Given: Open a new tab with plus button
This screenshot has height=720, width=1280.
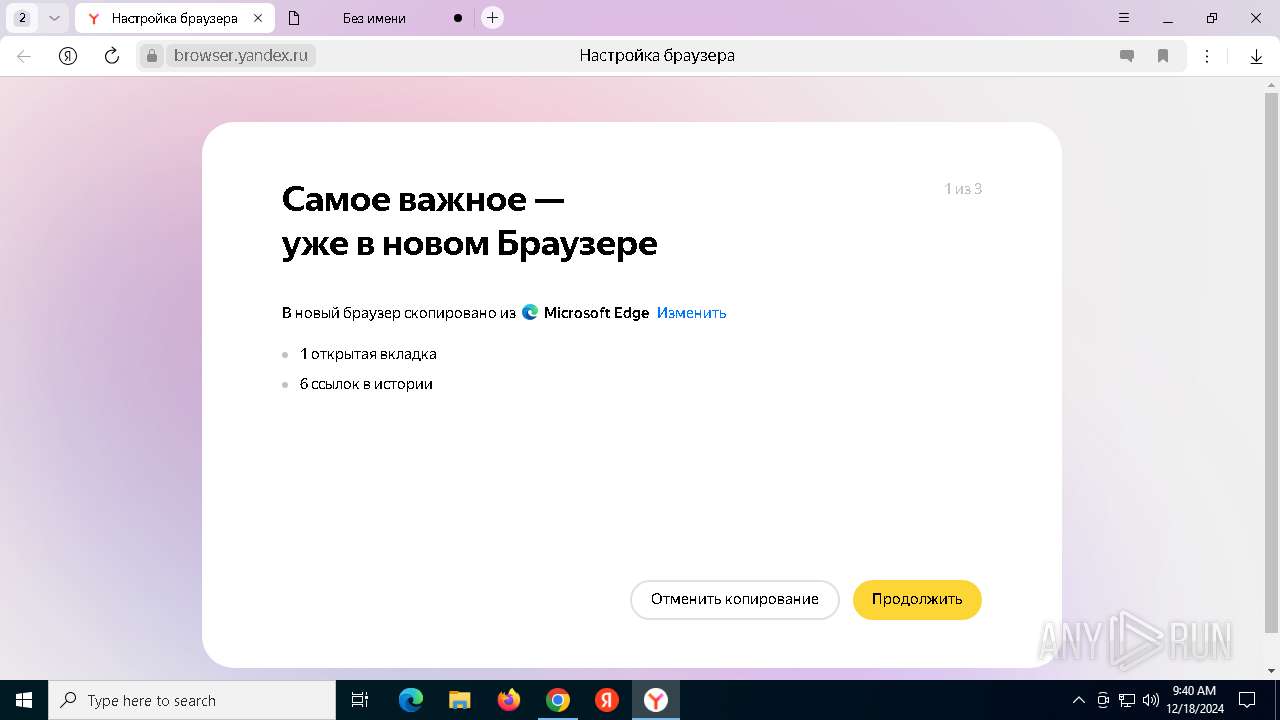Looking at the screenshot, I should tap(492, 18).
